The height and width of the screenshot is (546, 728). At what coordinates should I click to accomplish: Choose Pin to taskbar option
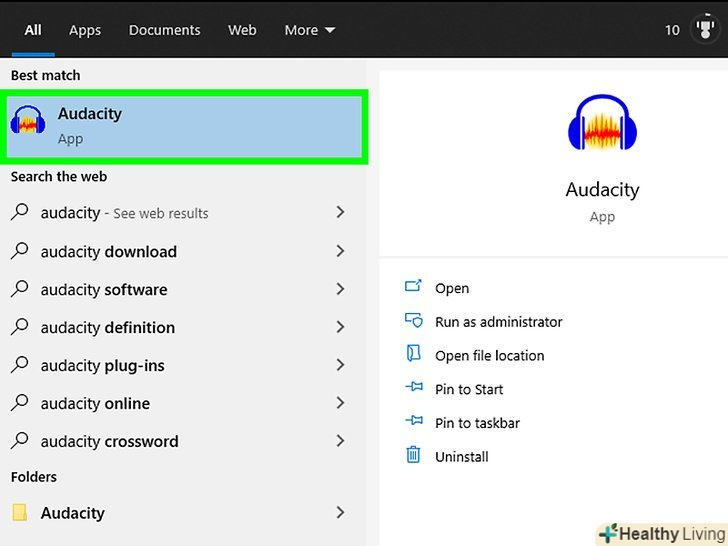(477, 423)
